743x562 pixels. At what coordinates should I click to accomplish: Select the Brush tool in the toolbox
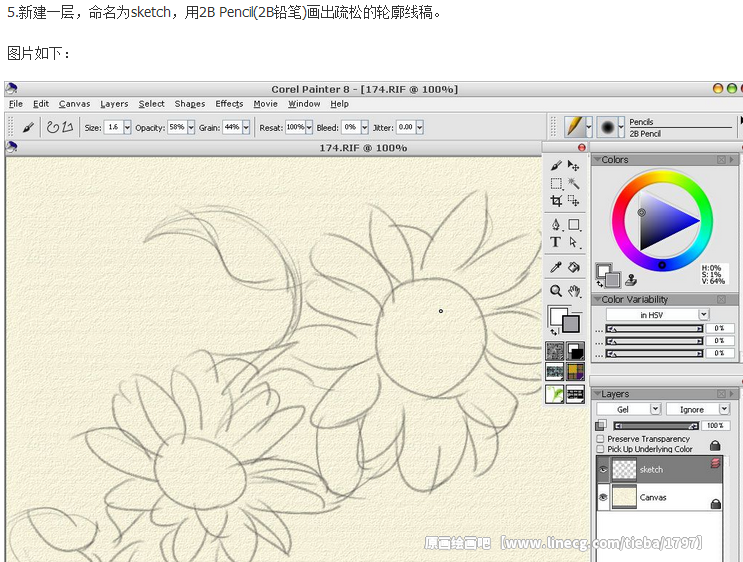[x=556, y=165]
